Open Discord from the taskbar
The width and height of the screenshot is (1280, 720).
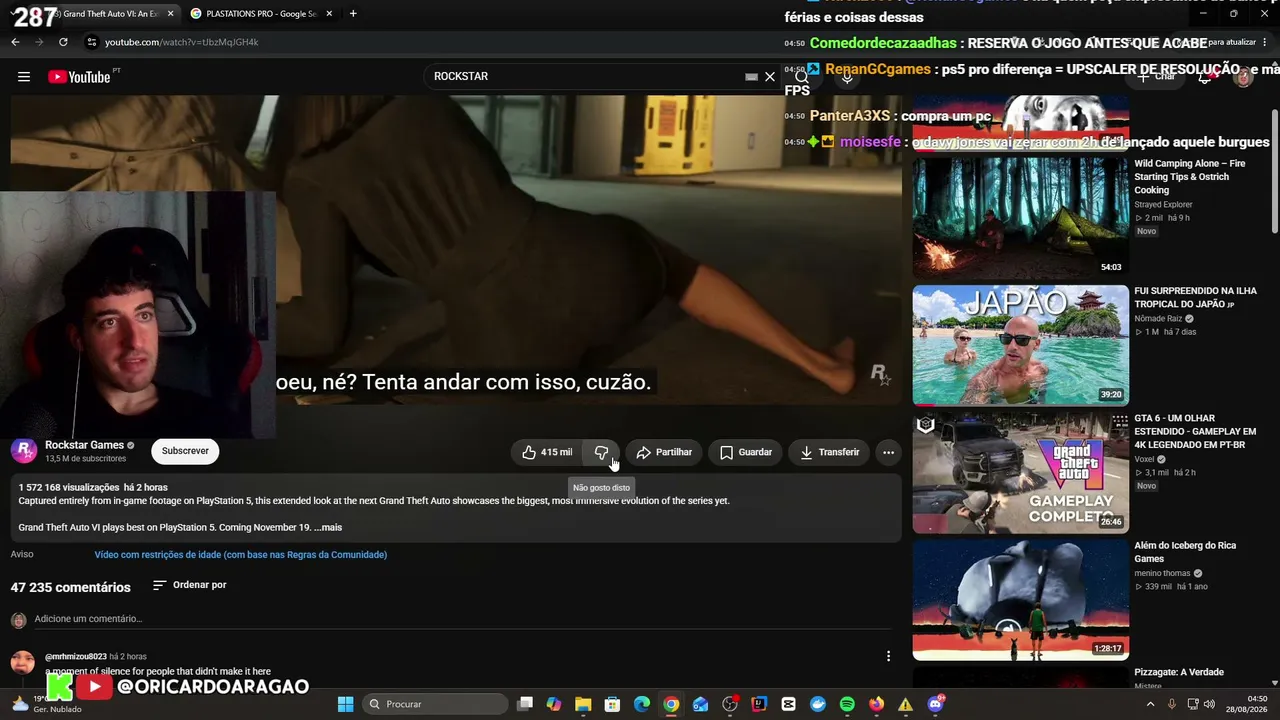point(935,704)
